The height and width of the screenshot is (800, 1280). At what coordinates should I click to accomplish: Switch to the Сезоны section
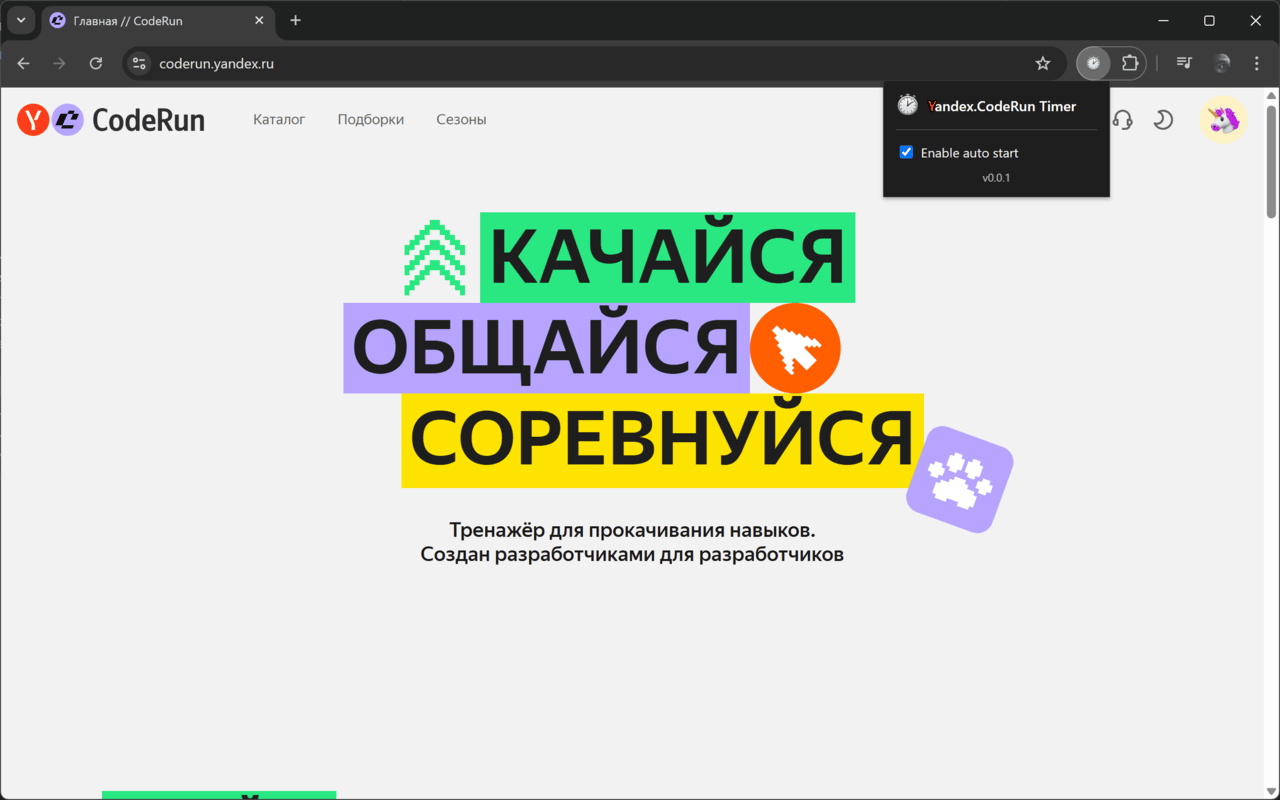click(x=461, y=119)
